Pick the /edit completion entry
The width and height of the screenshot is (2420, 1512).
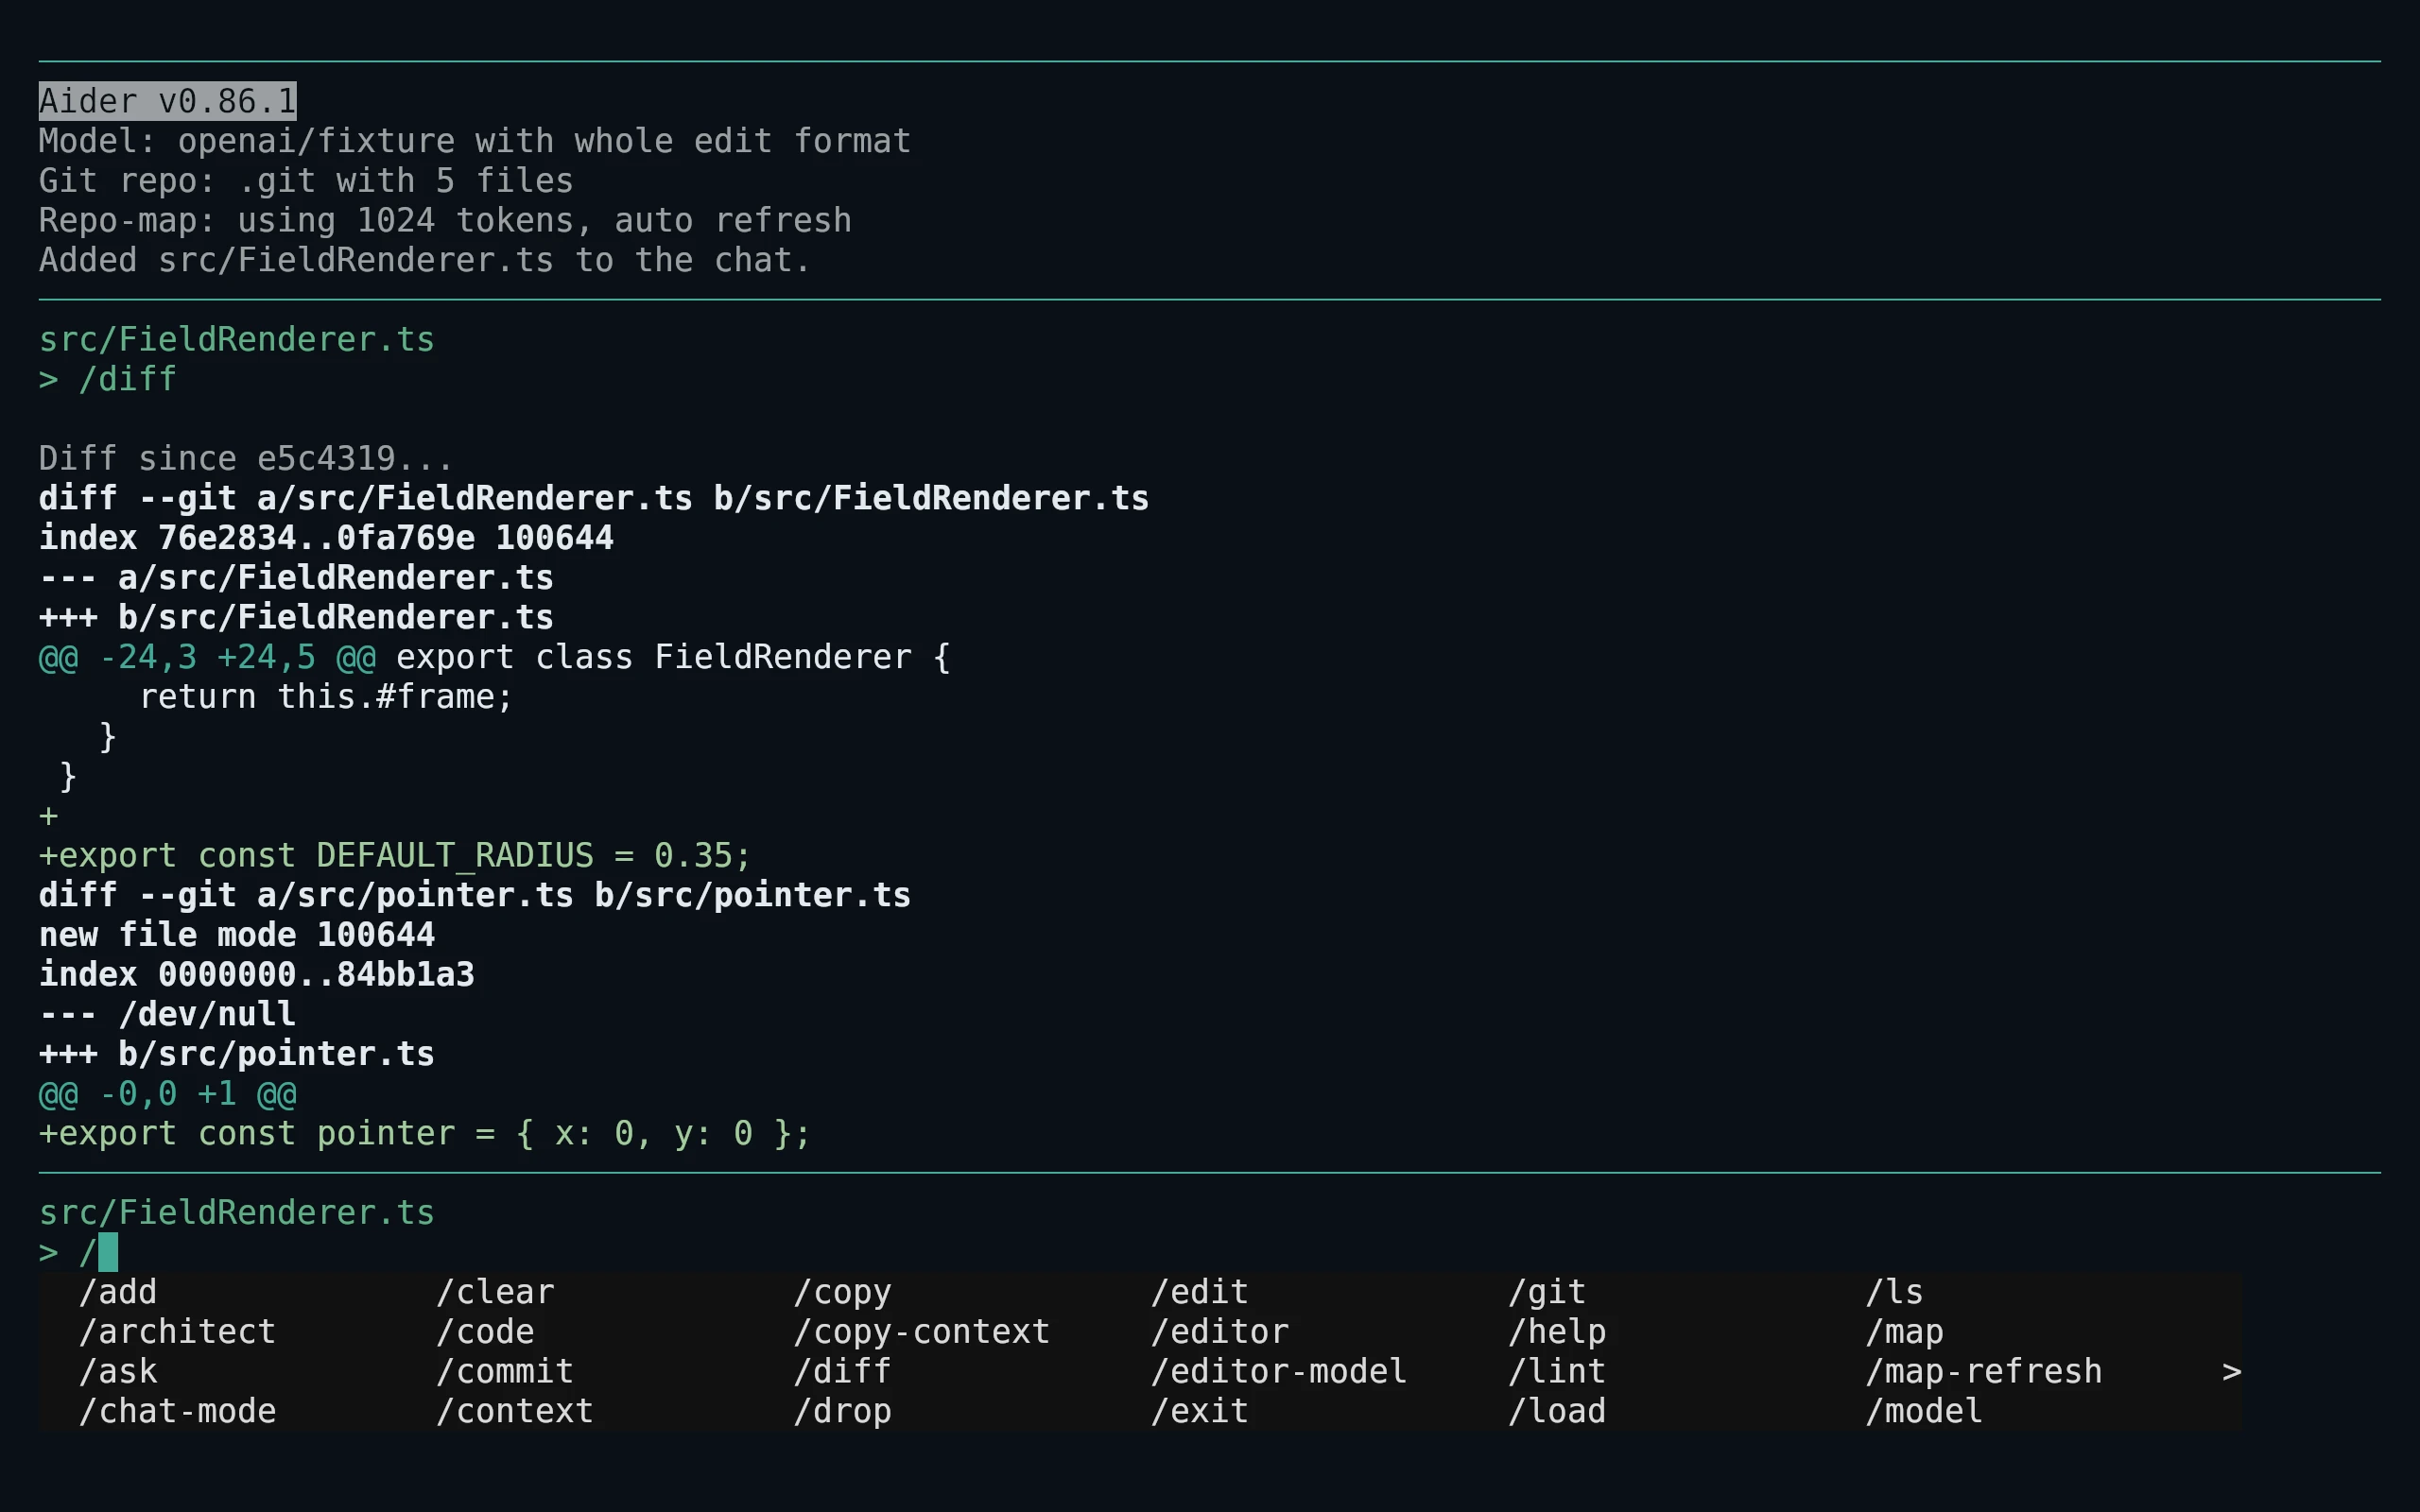1200,1292
